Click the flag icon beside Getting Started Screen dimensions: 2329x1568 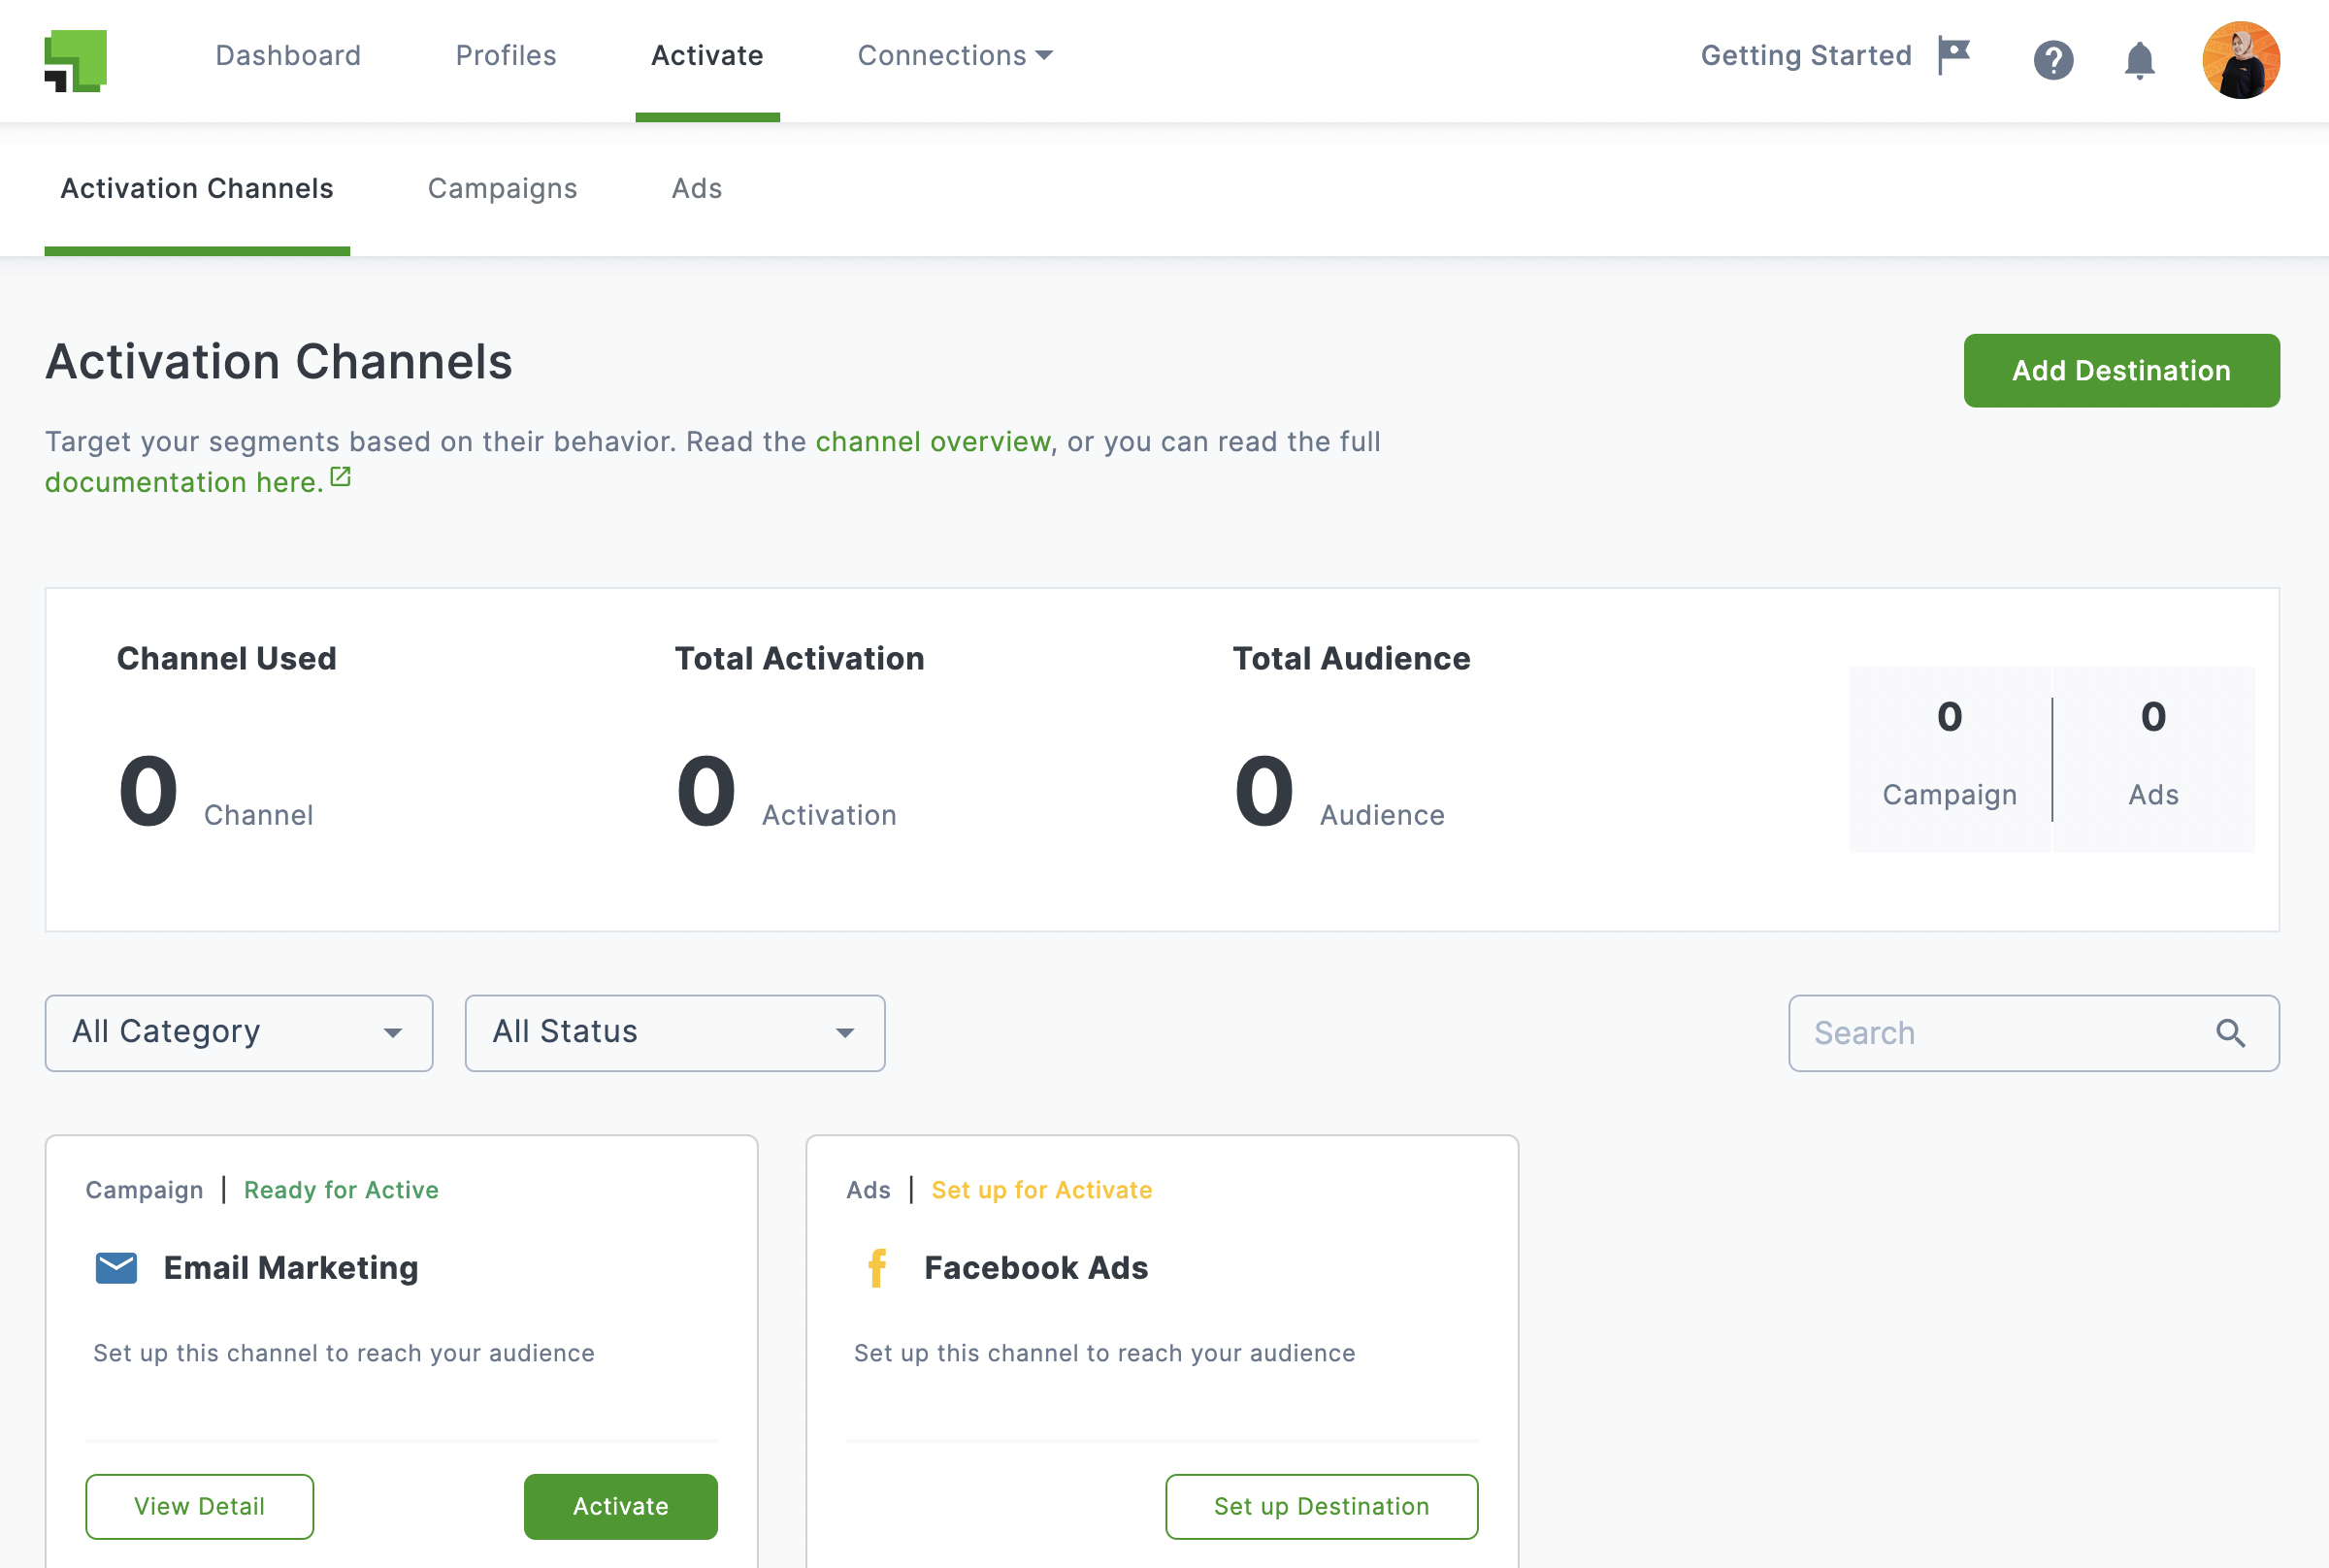coord(1953,55)
